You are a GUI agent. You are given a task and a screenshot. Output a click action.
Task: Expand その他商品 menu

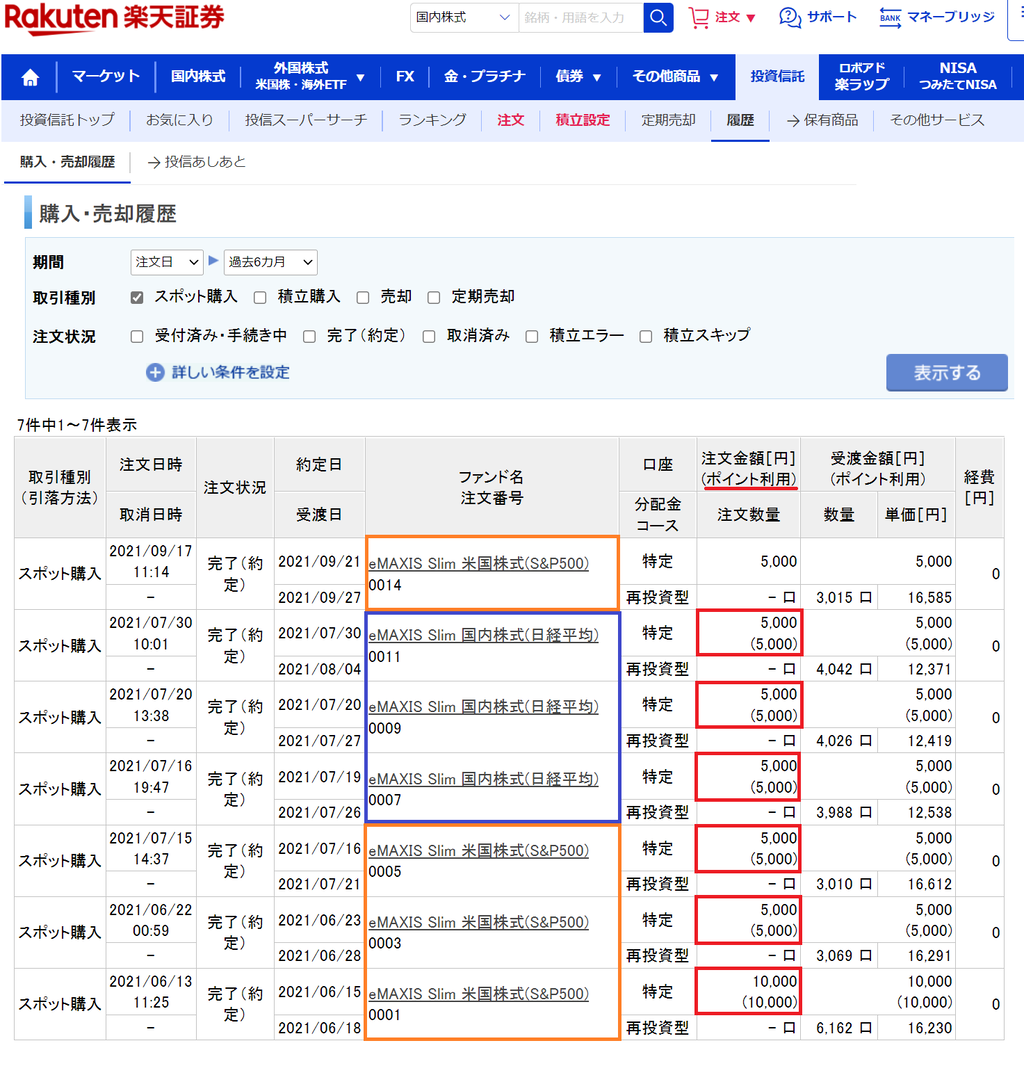tap(675, 77)
